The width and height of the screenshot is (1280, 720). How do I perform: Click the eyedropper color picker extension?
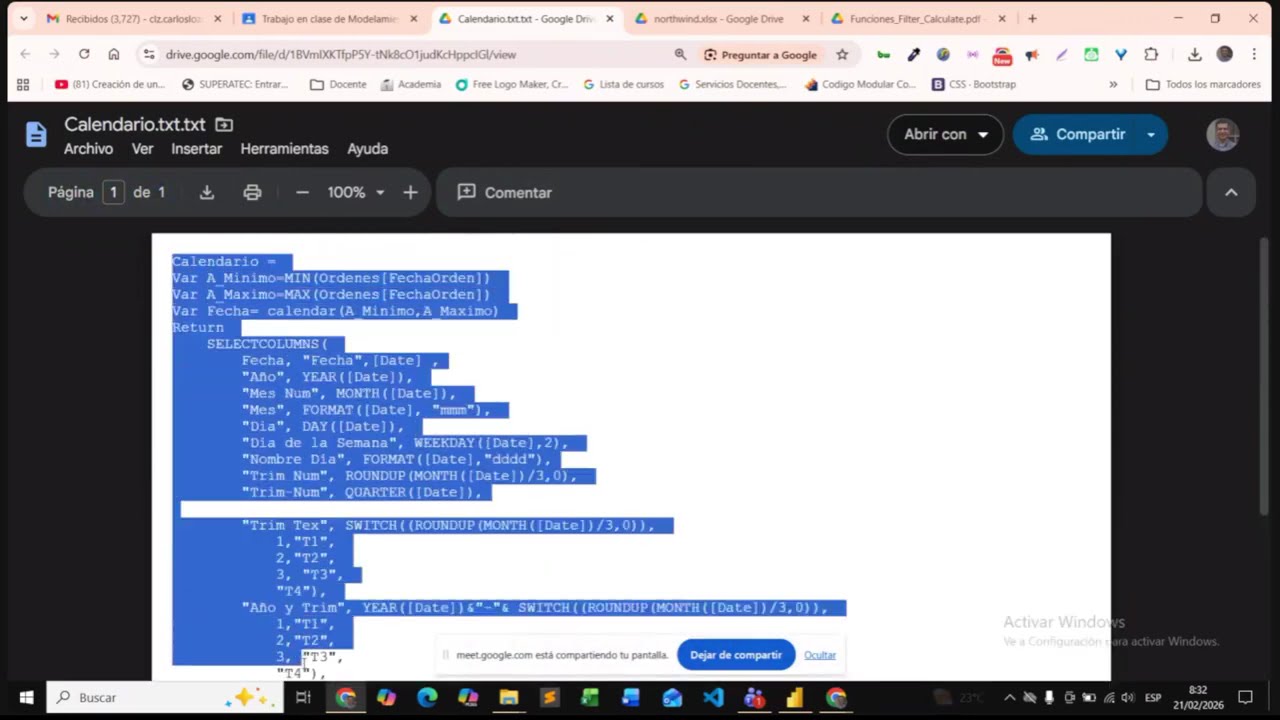pyautogui.click(x=913, y=55)
